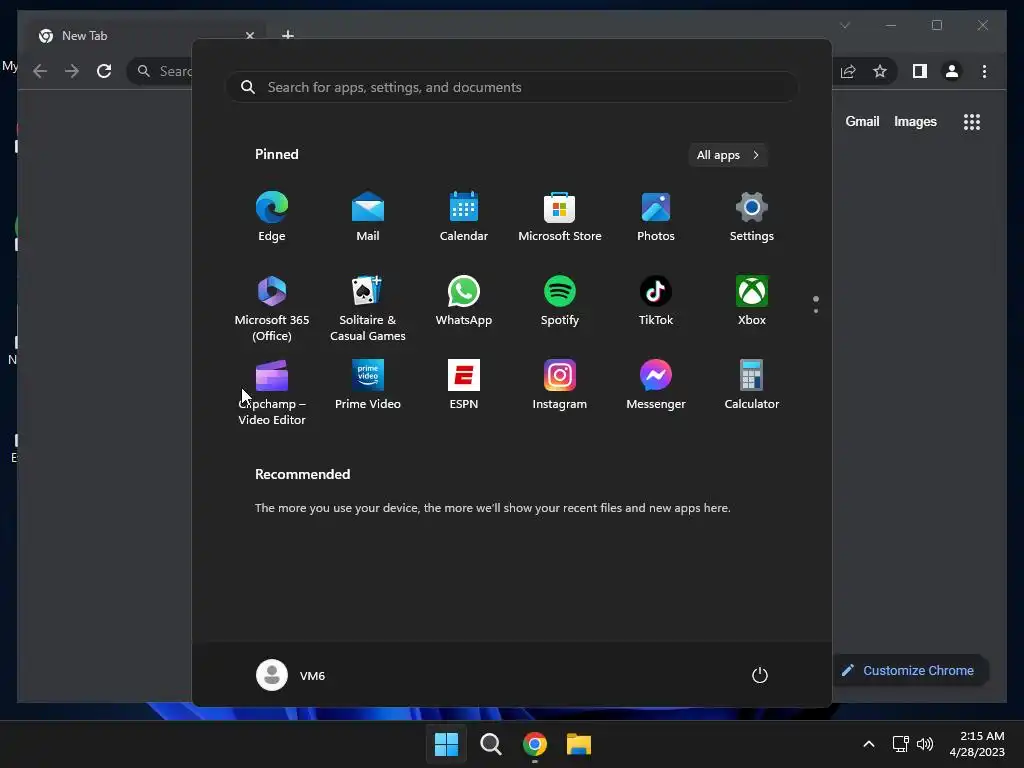The image size is (1024, 768).
Task: Open Microsoft Store from pinned apps
Action: (x=560, y=217)
